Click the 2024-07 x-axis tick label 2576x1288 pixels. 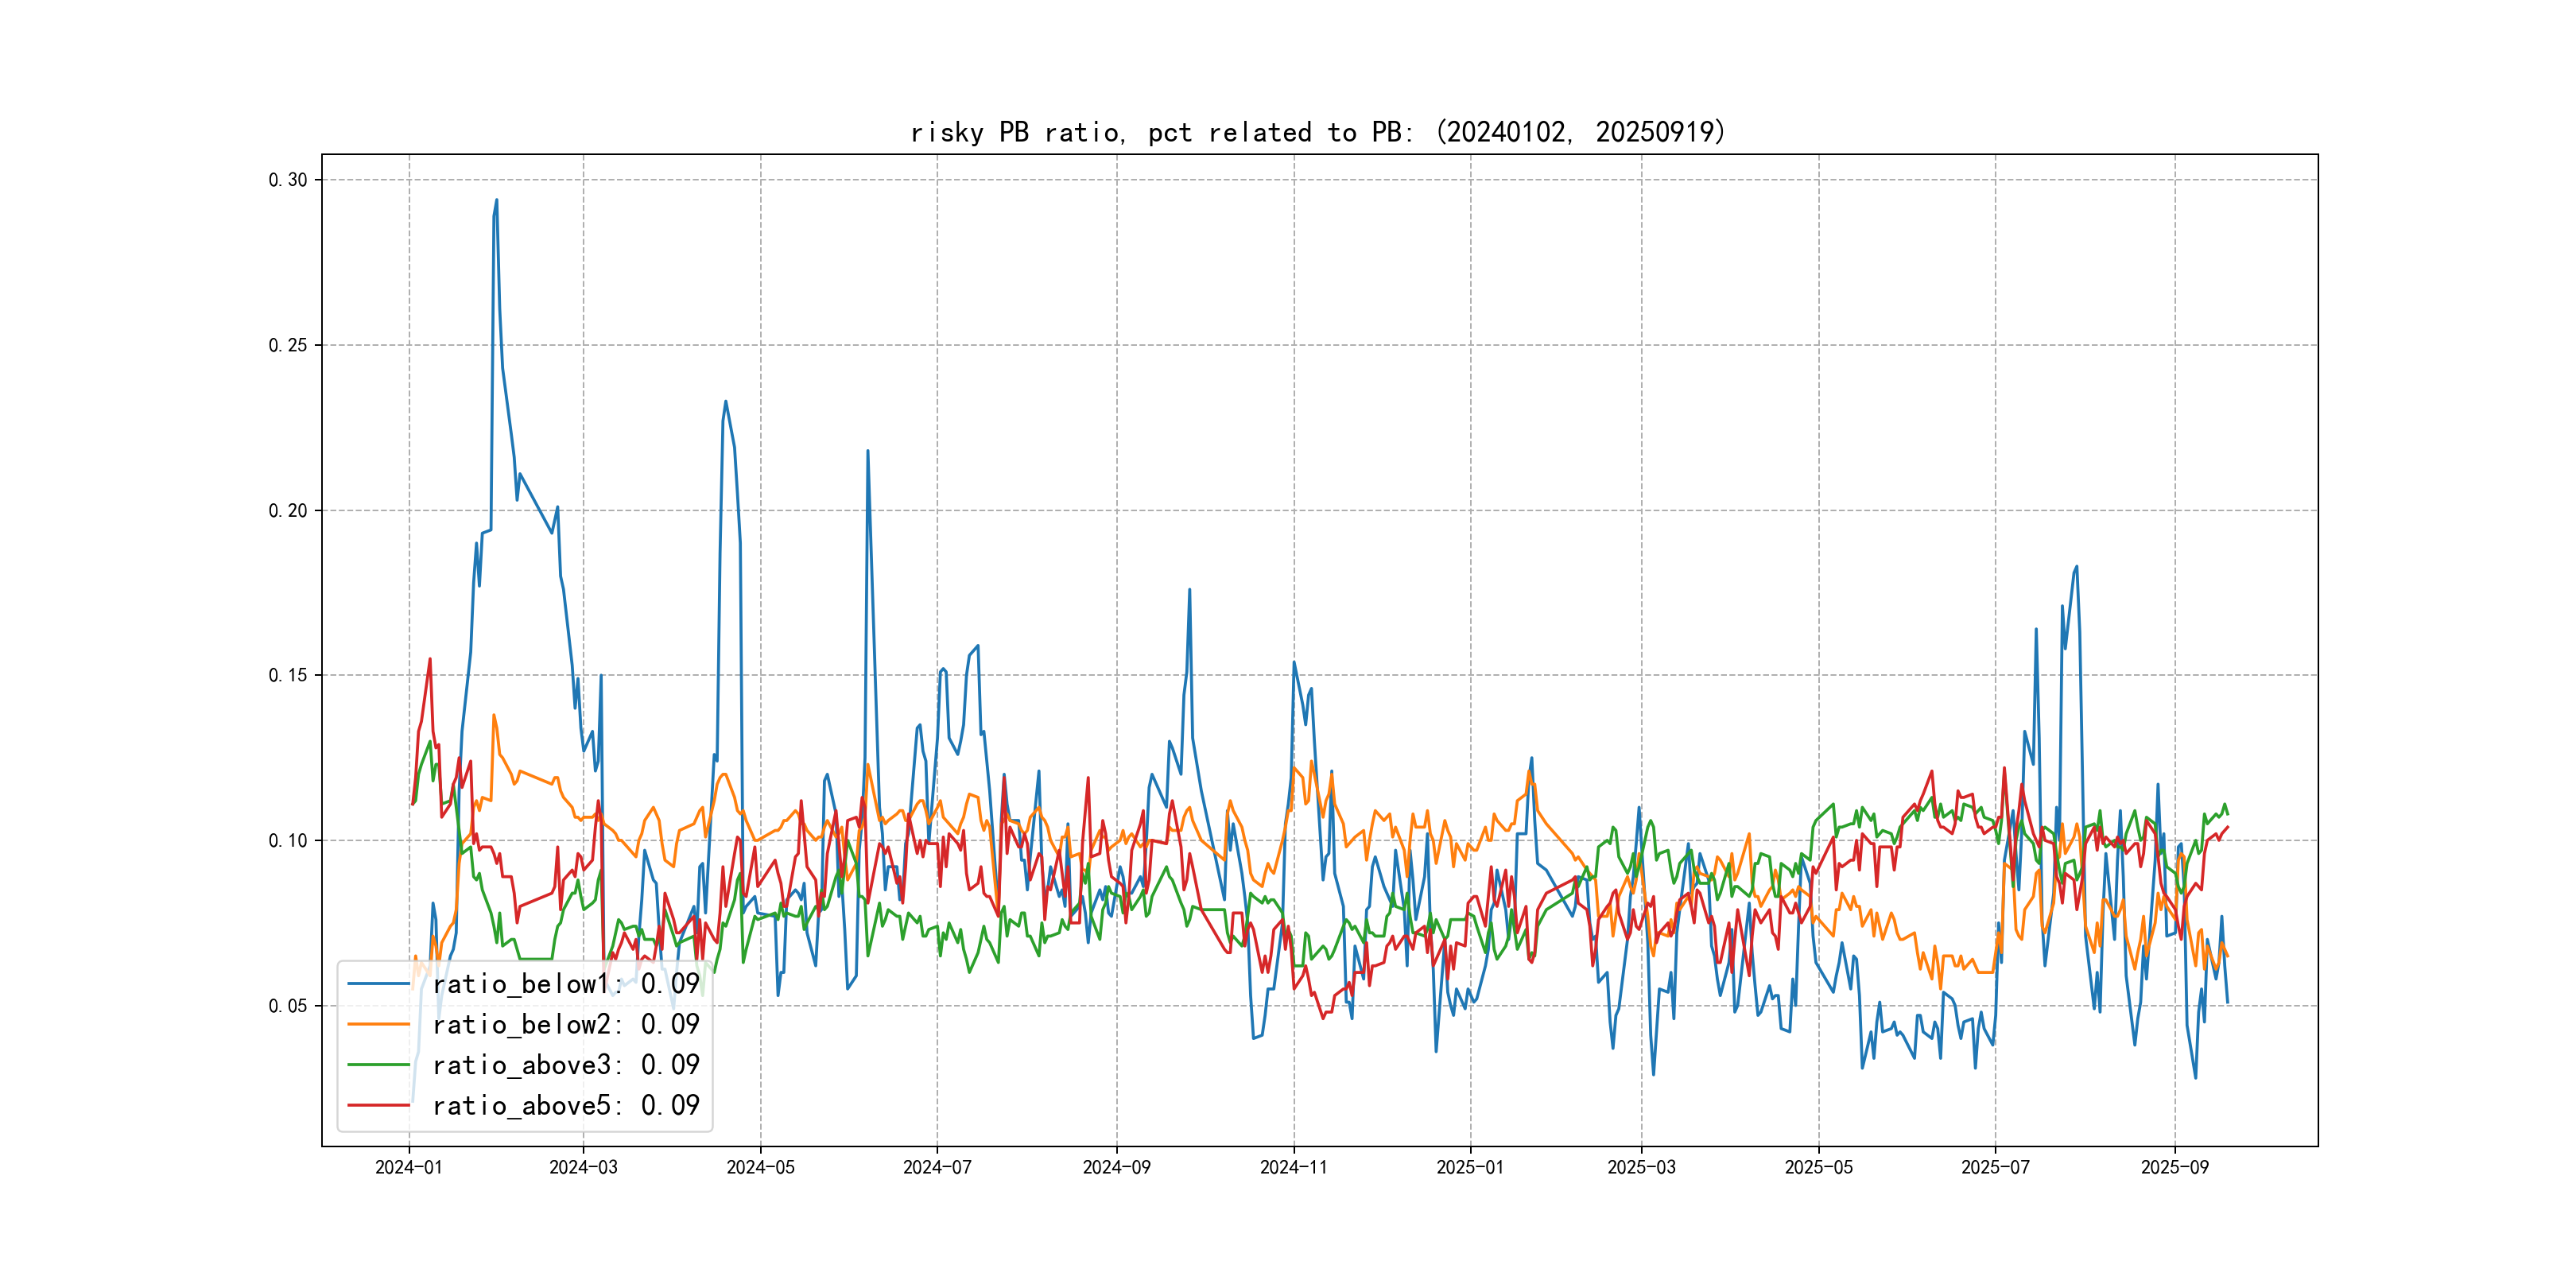click(937, 1167)
